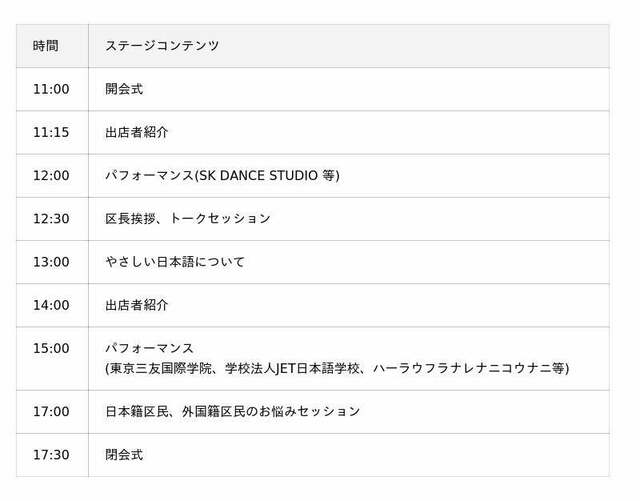Select the 15:00 time cell

tap(51, 348)
